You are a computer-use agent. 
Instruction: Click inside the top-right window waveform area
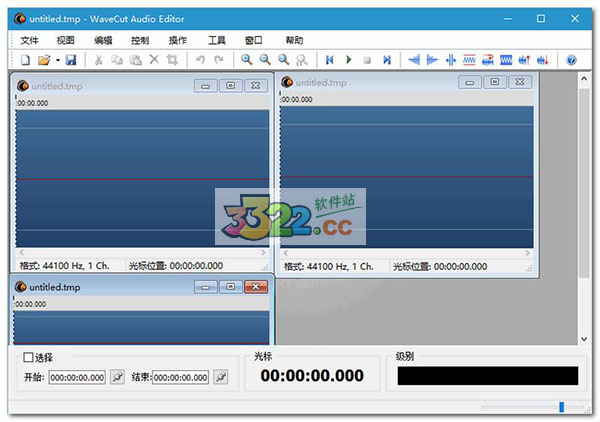[x=407, y=177]
